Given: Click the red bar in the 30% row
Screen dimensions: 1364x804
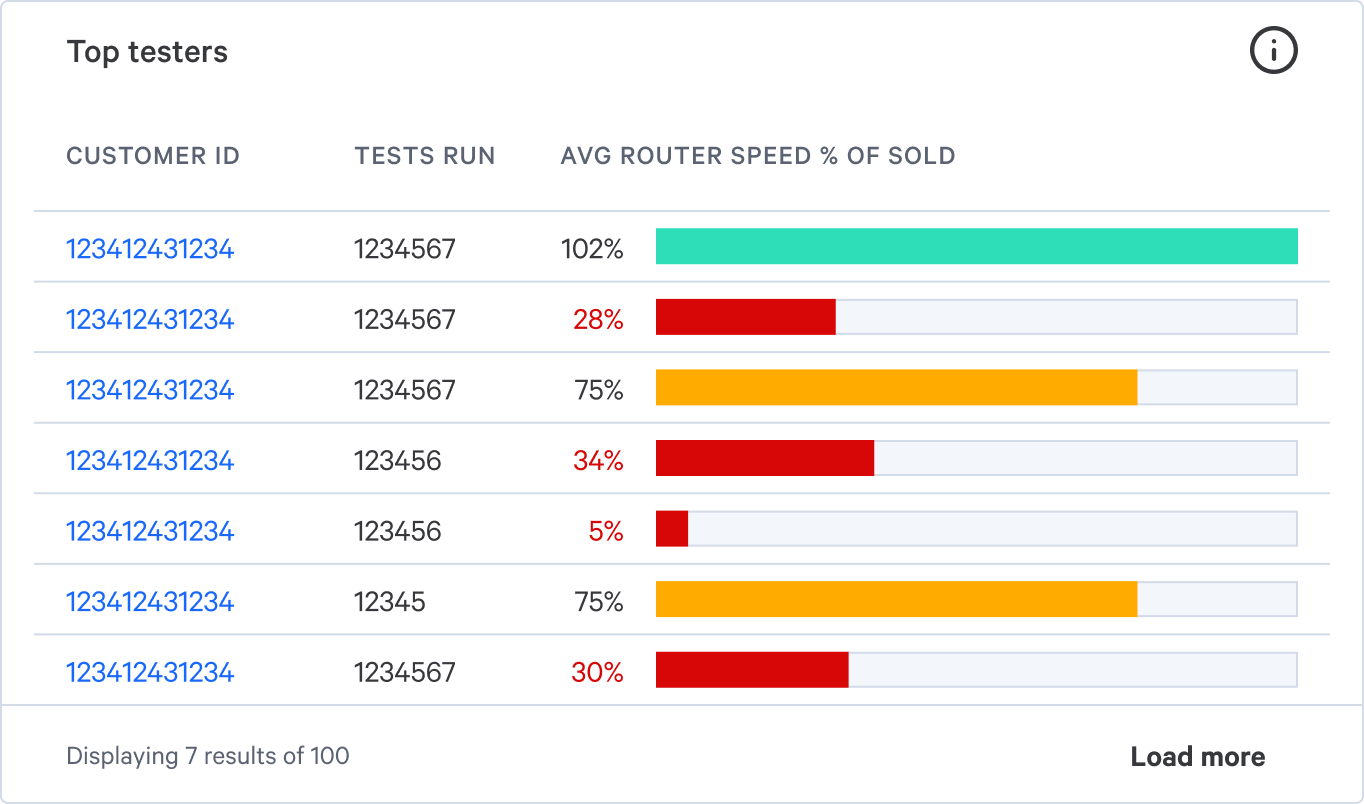Looking at the screenshot, I should [752, 670].
